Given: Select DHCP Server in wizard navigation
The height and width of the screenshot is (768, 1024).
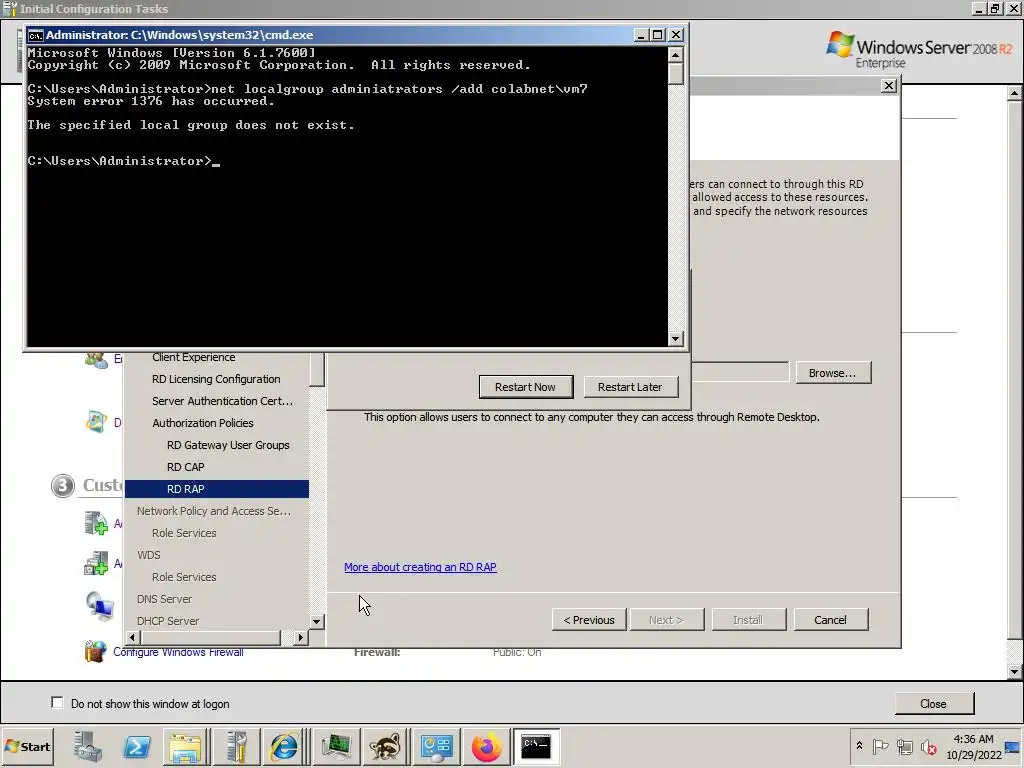Looking at the screenshot, I should tap(168, 621).
